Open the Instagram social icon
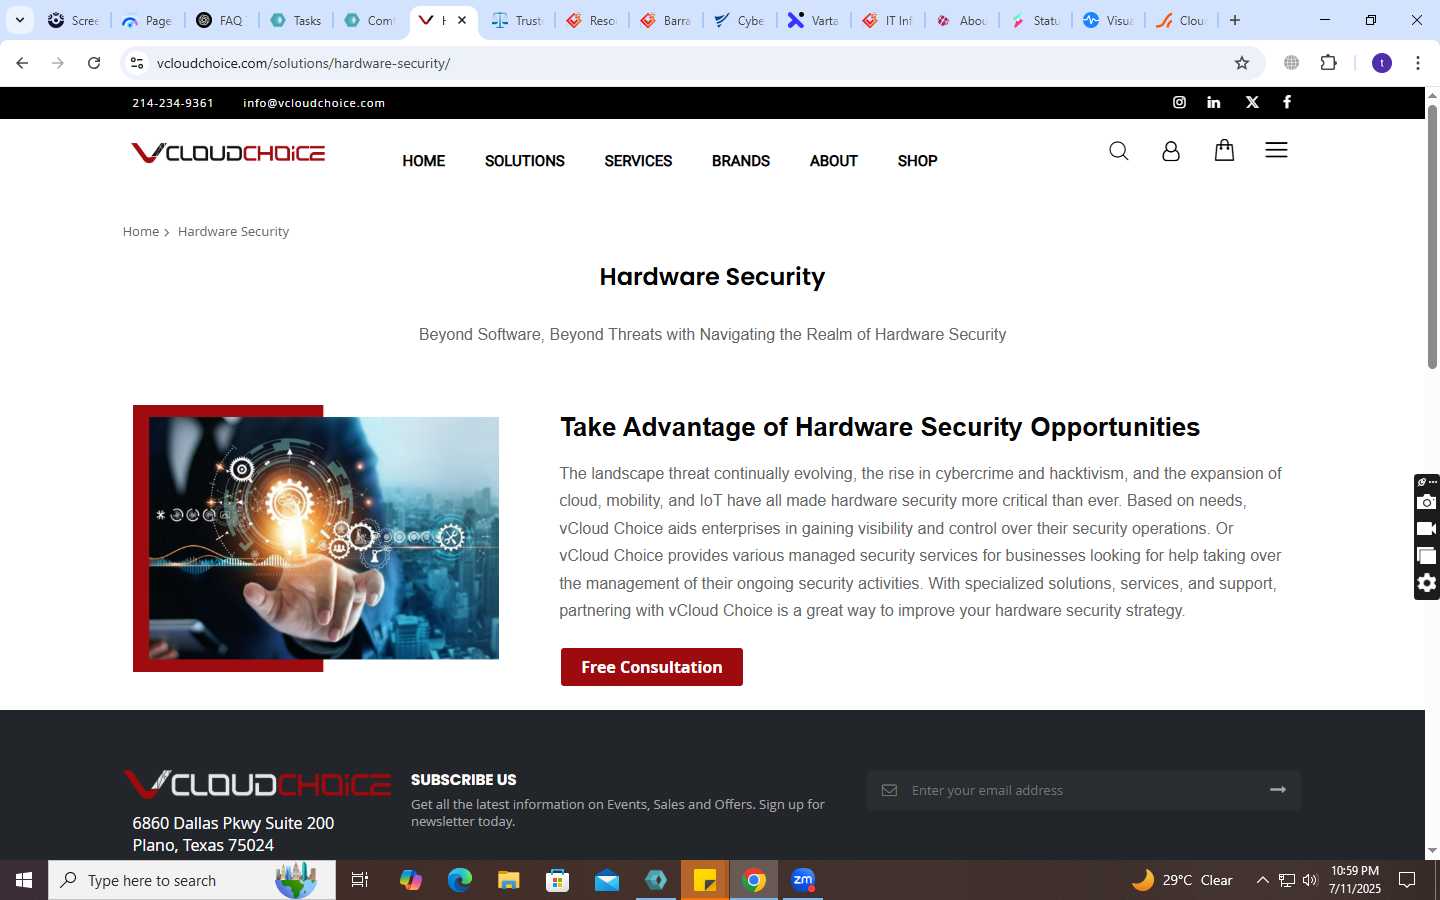1440x900 pixels. (x=1179, y=102)
